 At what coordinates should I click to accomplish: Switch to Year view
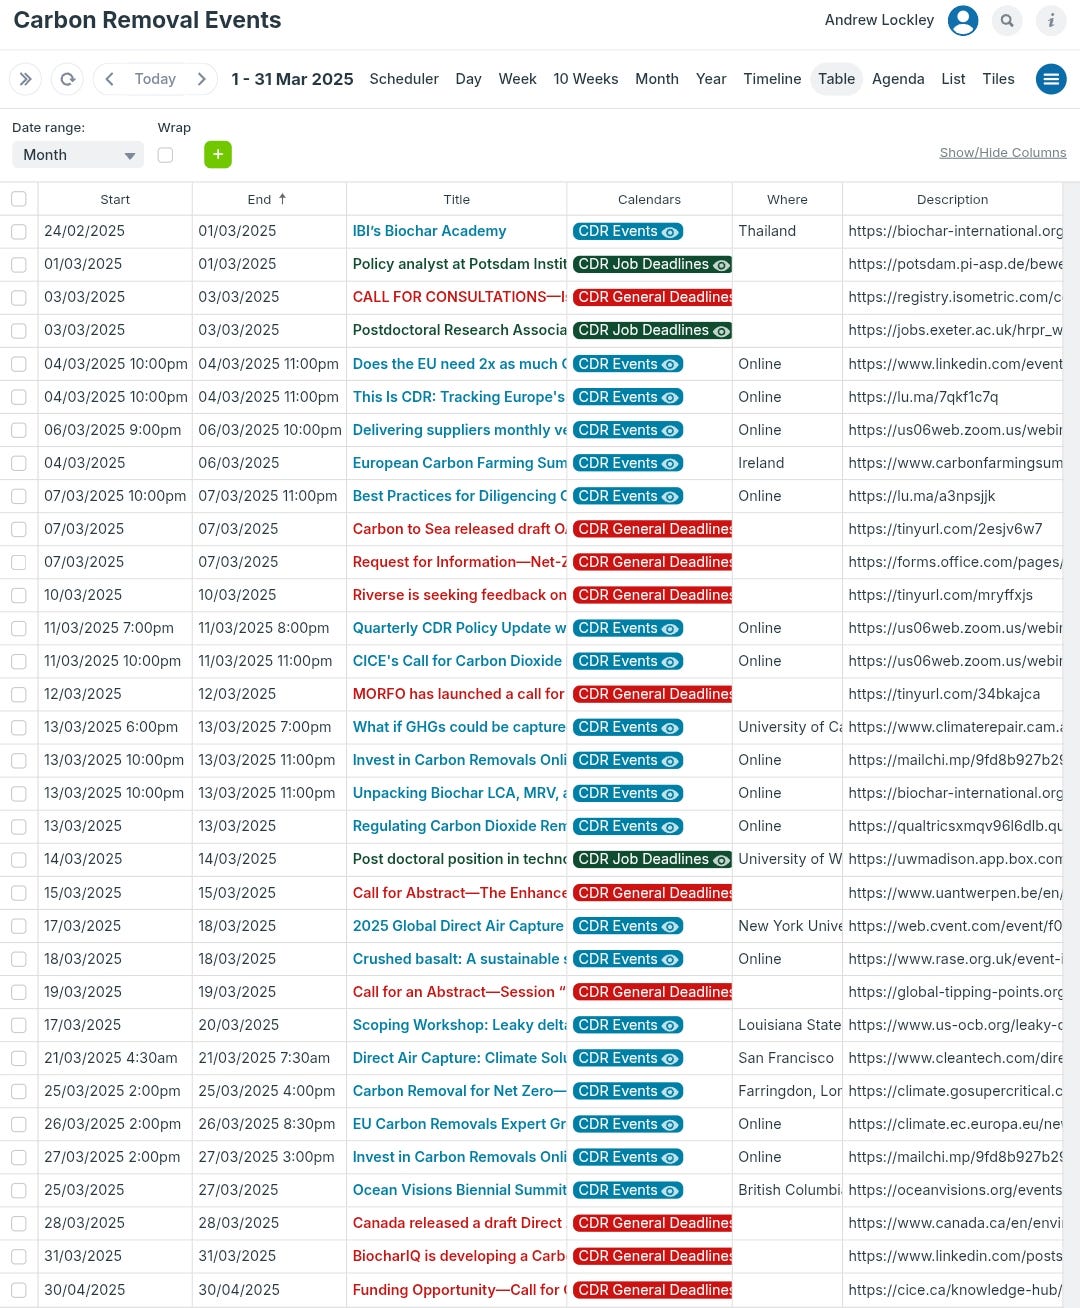click(x=711, y=79)
